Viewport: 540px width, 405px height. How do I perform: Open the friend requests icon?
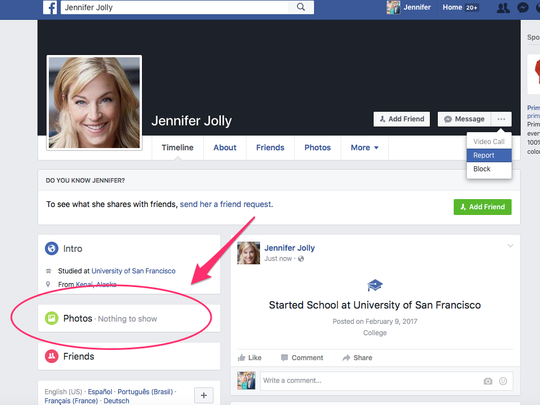(503, 8)
